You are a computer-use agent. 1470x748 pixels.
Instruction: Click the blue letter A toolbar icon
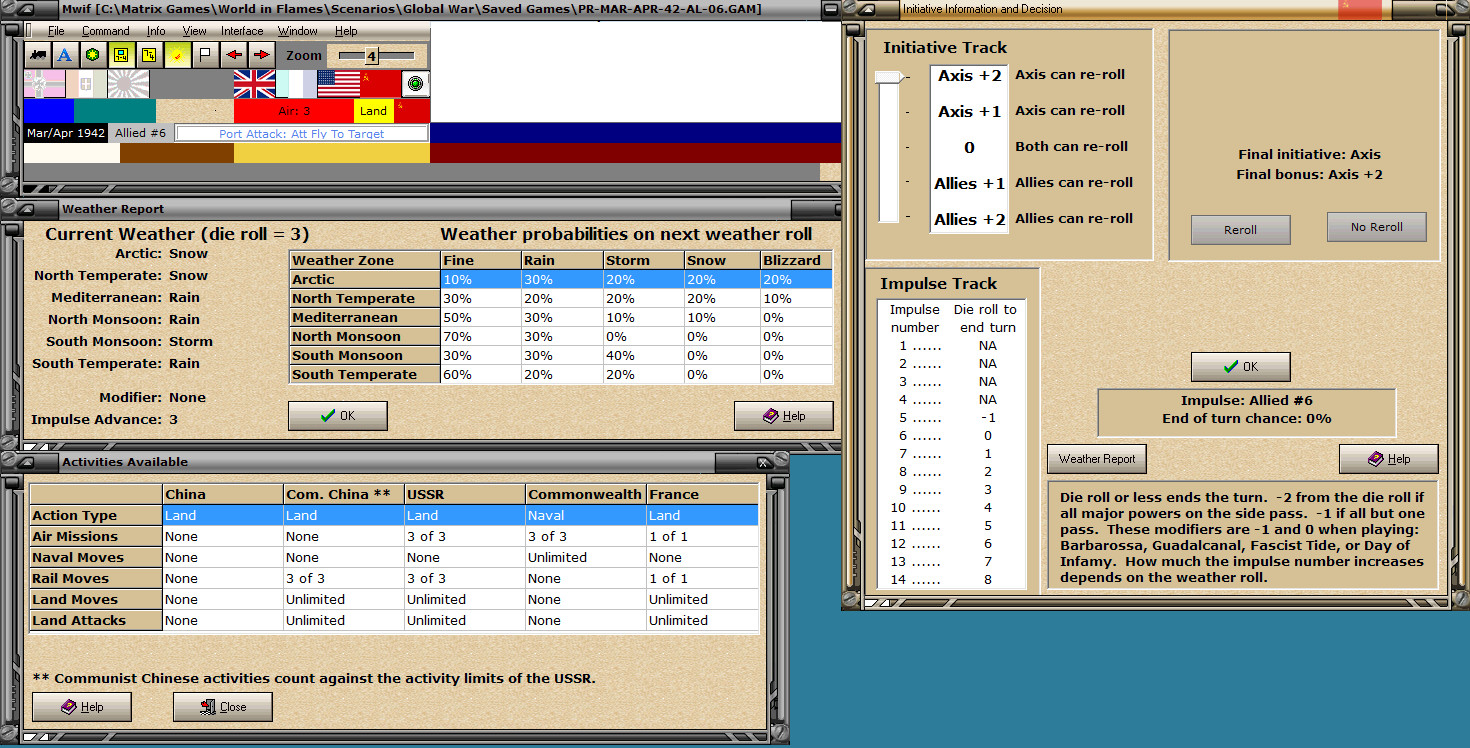(65, 55)
